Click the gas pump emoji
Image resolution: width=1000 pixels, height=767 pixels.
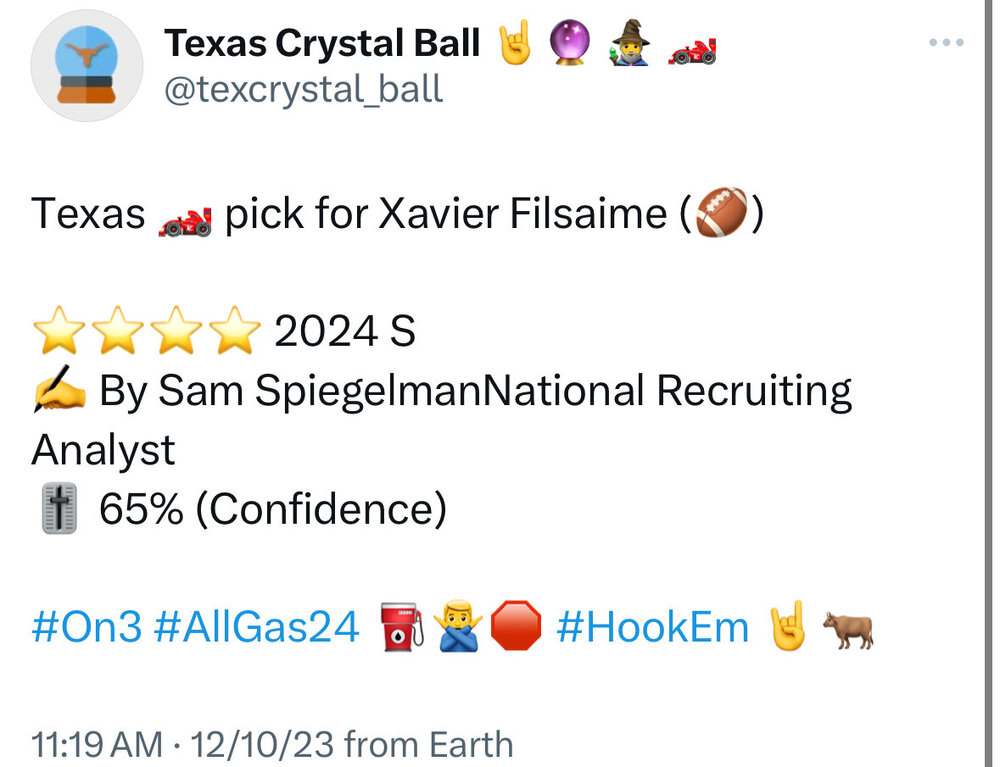click(x=403, y=629)
